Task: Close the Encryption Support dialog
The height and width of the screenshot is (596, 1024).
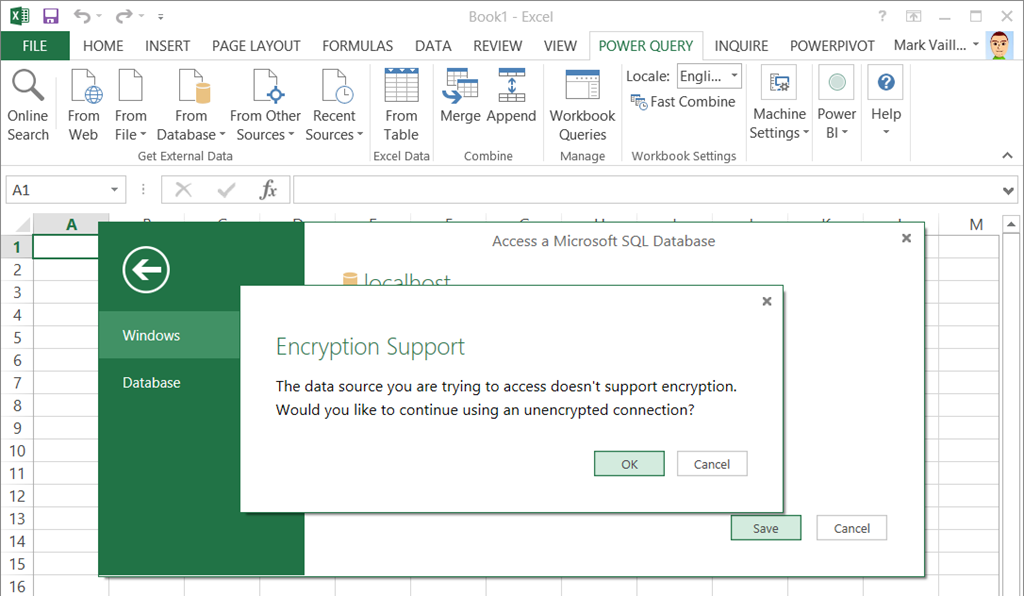Action: [767, 301]
